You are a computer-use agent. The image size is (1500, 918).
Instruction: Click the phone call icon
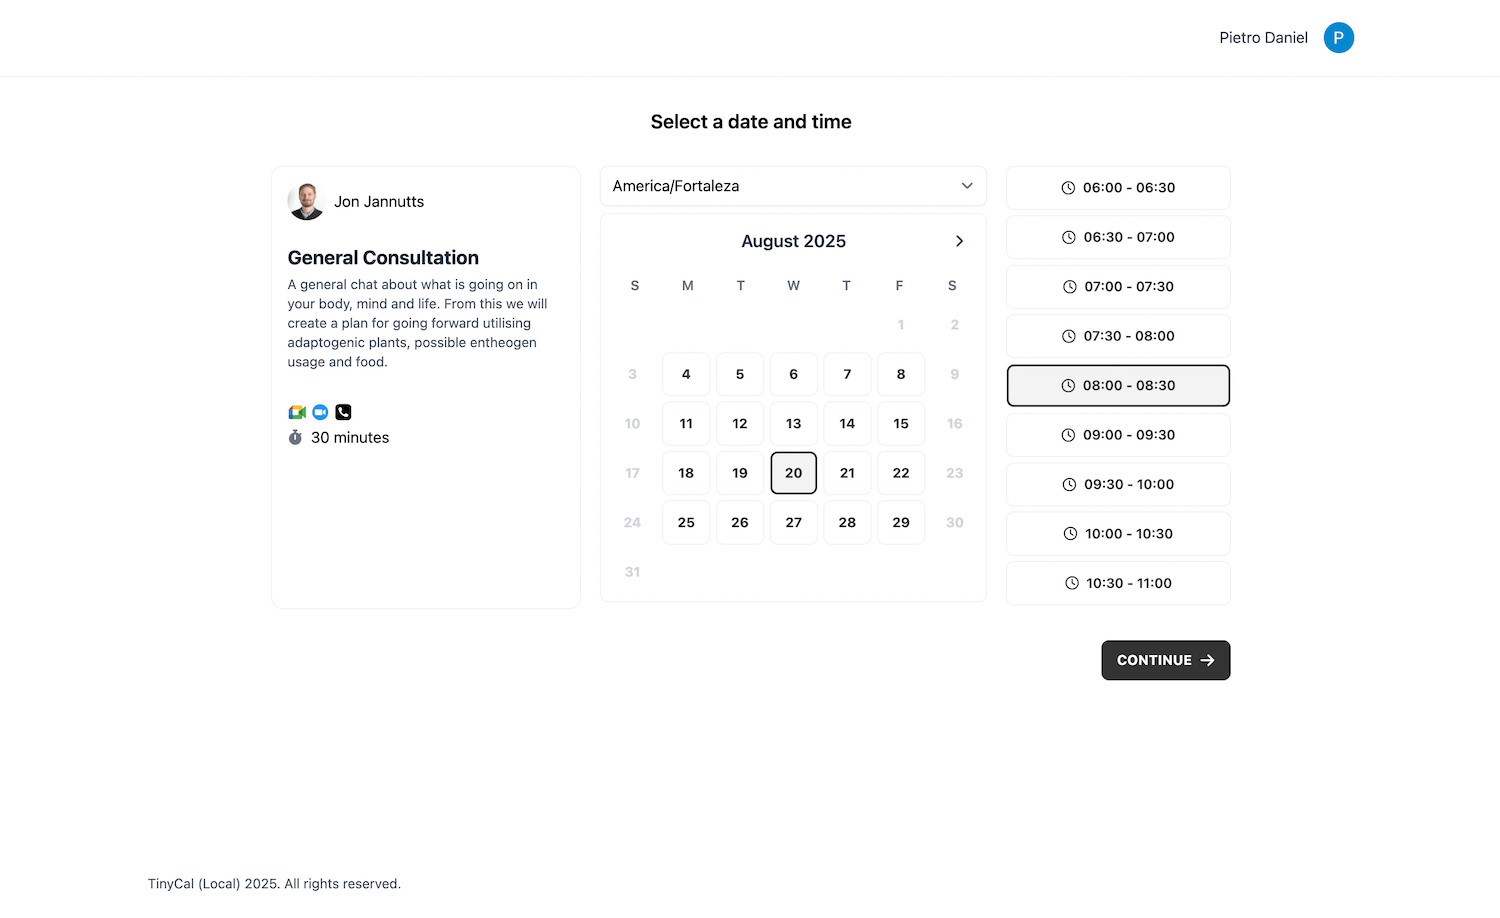coord(343,412)
